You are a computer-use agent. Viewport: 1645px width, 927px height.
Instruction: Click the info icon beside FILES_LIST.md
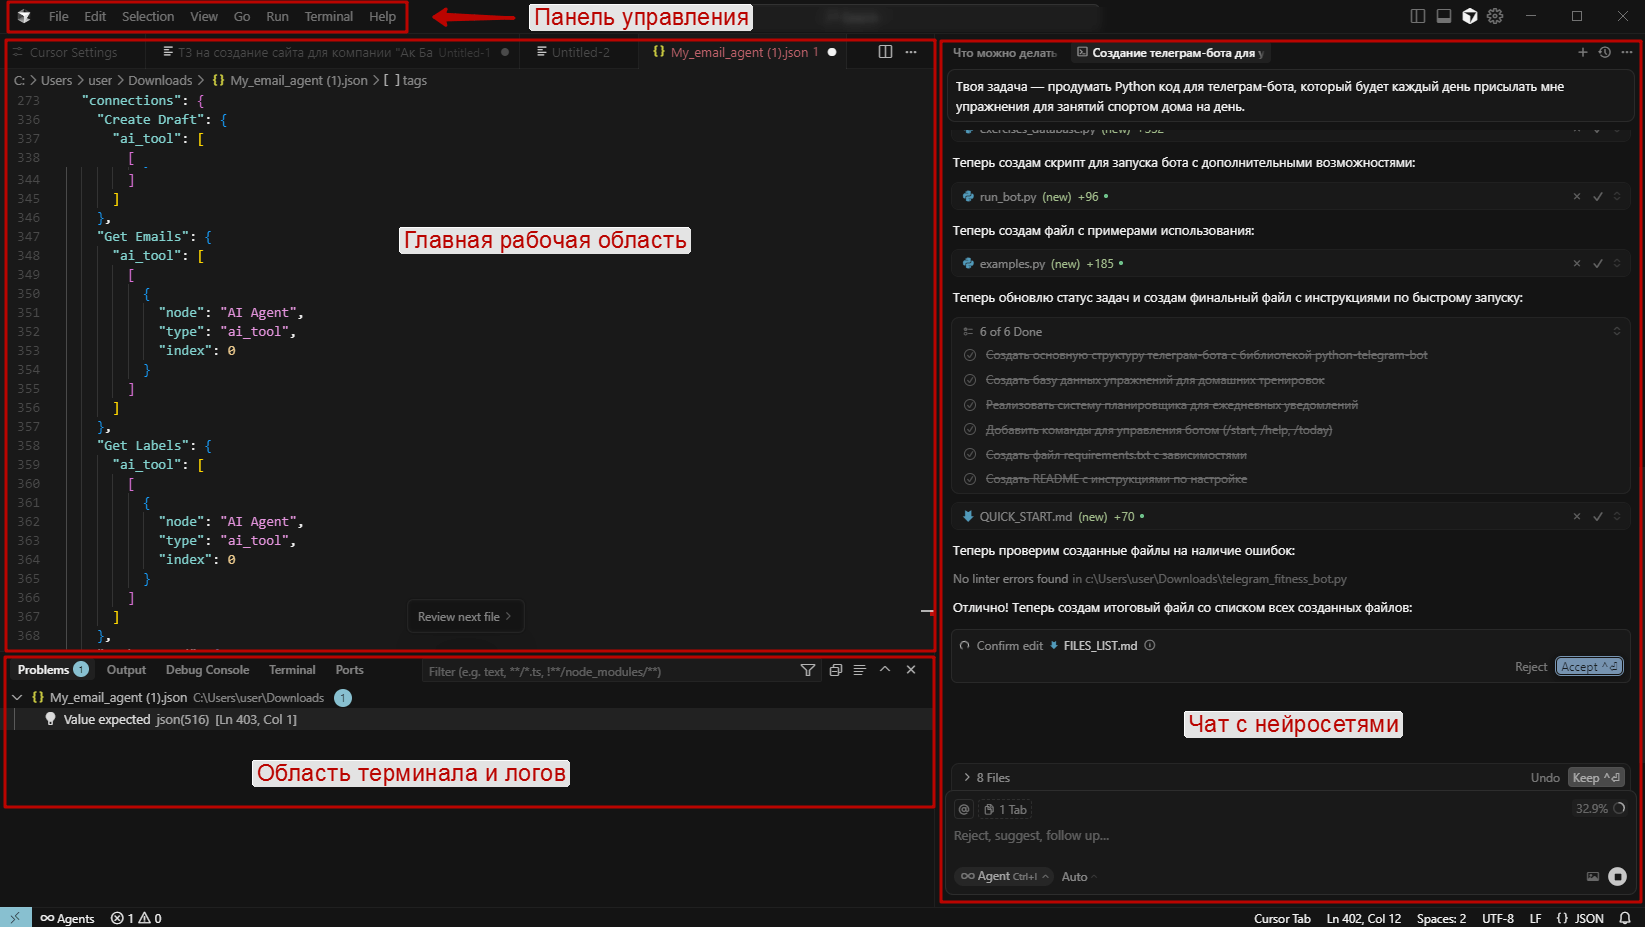1150,646
